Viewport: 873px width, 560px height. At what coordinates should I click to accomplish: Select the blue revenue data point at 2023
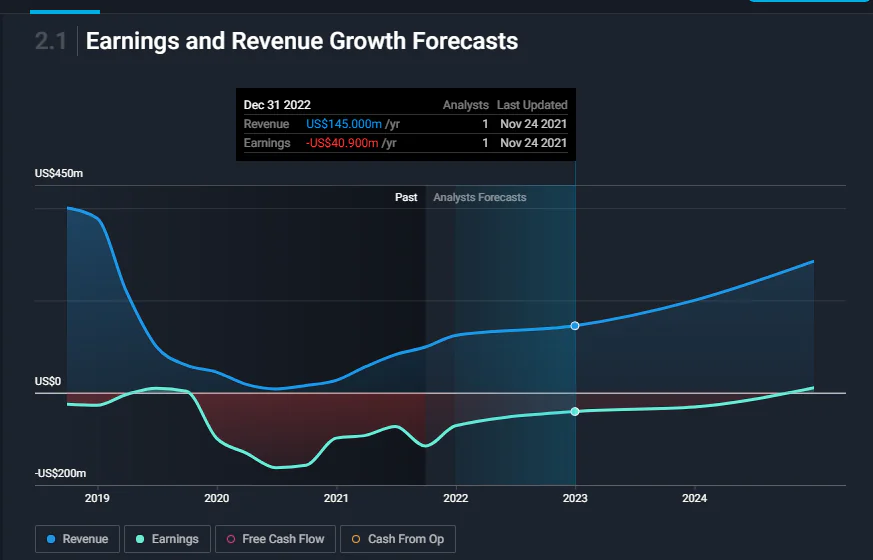(x=575, y=326)
